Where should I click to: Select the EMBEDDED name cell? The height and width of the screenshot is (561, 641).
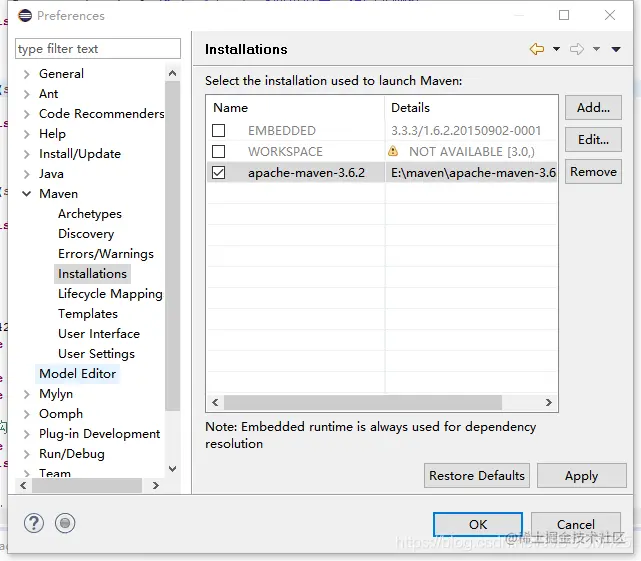(x=282, y=130)
